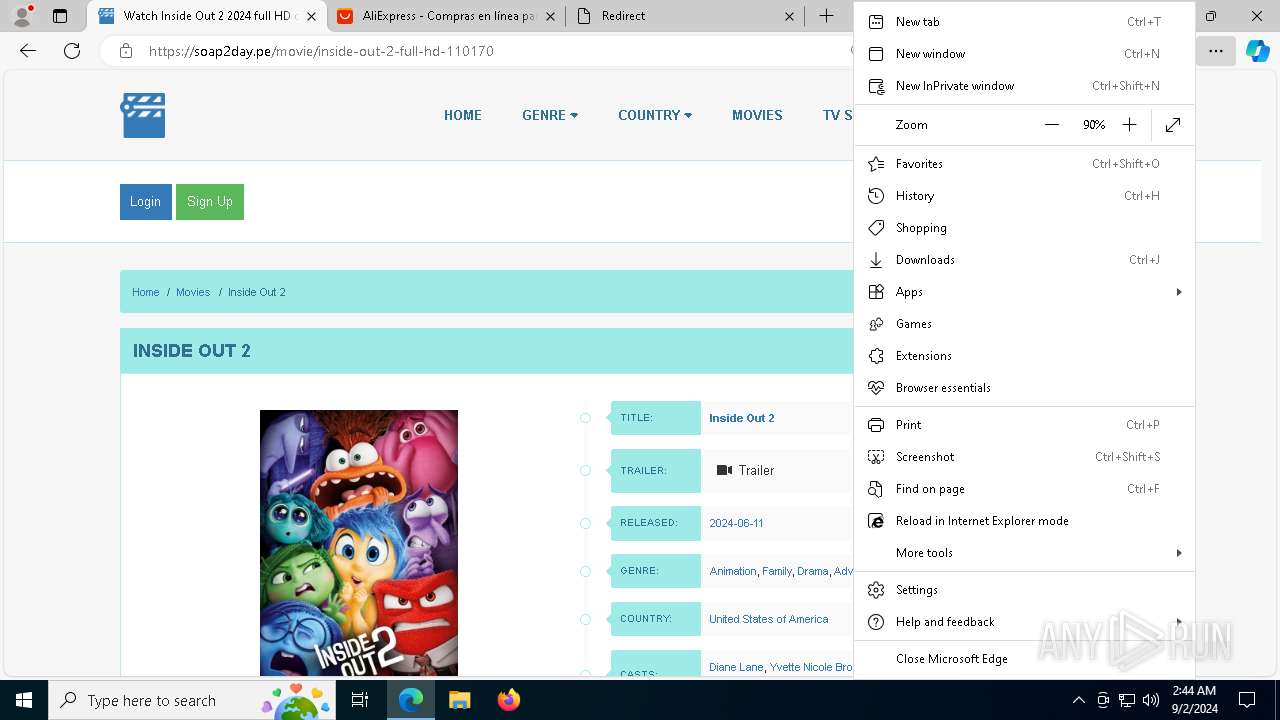Click the Browser essentials heart icon
The height and width of the screenshot is (720, 1280).
tap(876, 388)
